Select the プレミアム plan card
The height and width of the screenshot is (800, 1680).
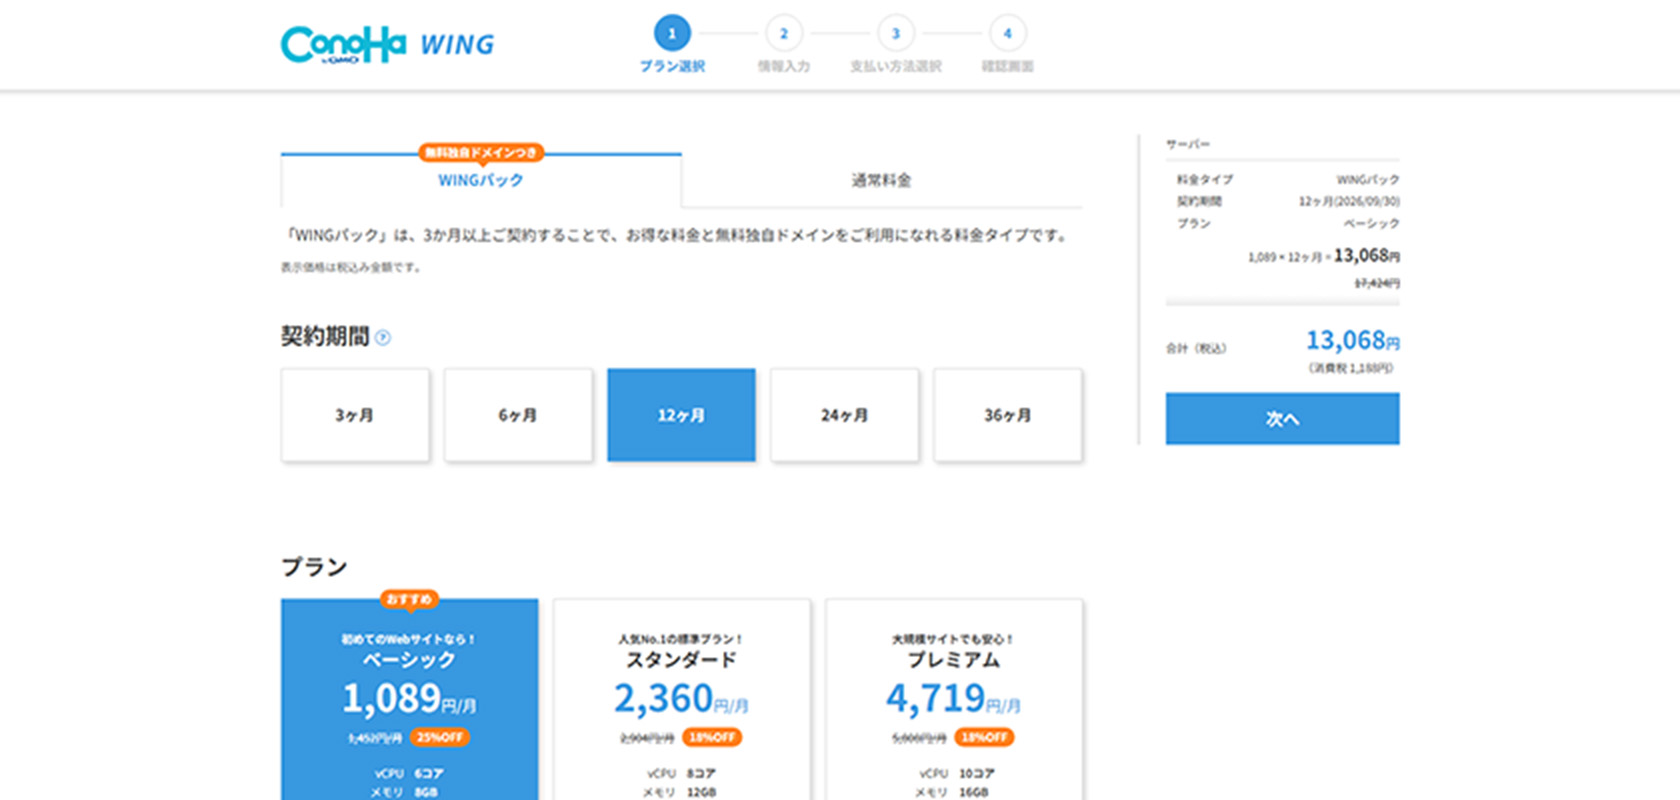click(954, 700)
